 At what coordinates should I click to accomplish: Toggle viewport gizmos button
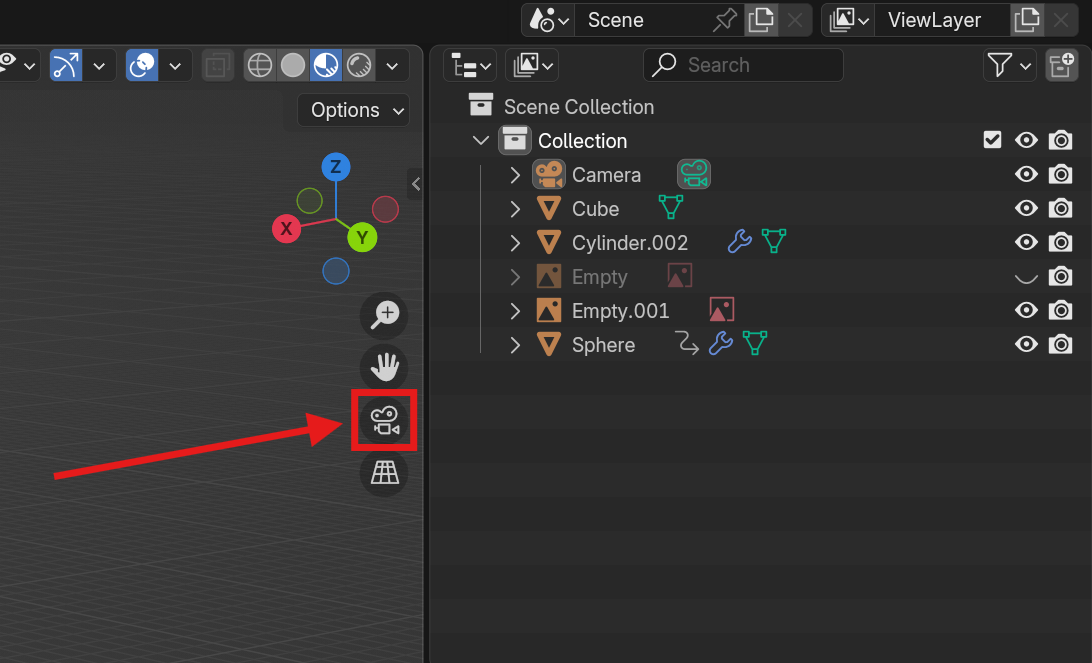66,65
